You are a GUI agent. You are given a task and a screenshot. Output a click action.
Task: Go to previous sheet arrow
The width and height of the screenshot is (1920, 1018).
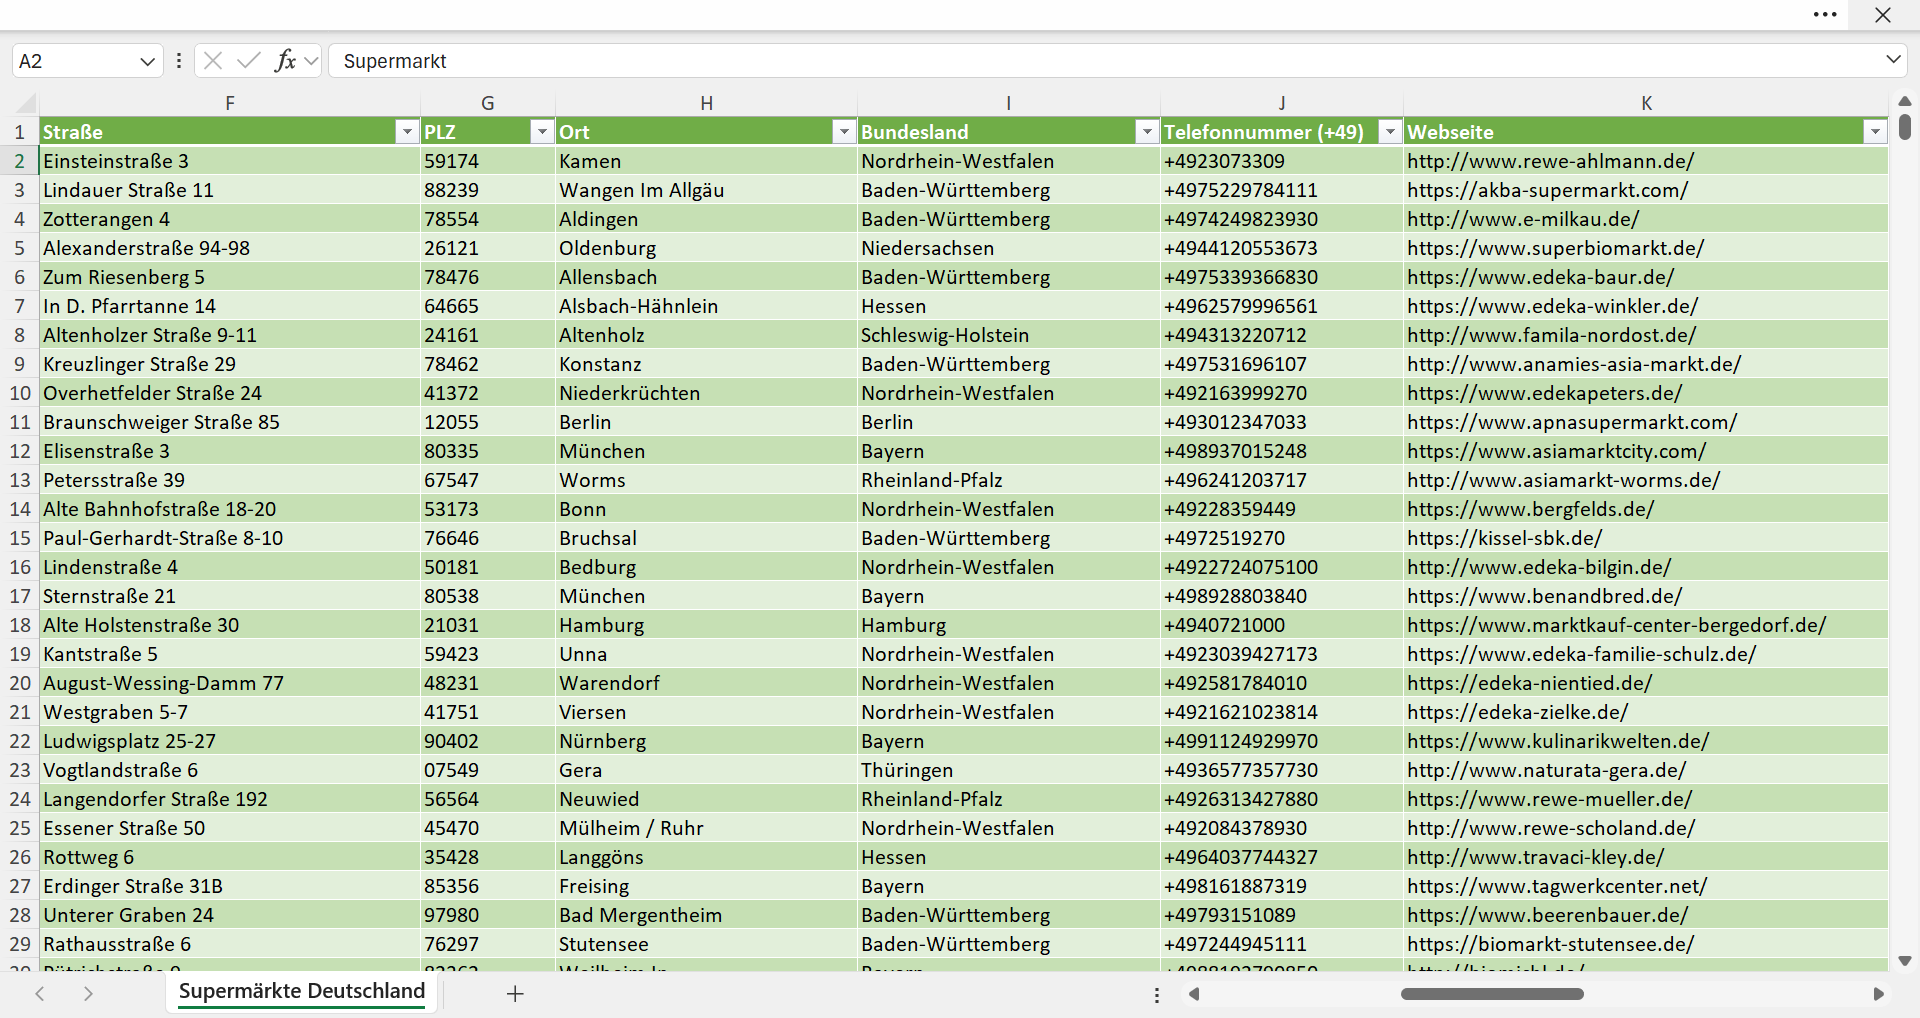[40, 994]
